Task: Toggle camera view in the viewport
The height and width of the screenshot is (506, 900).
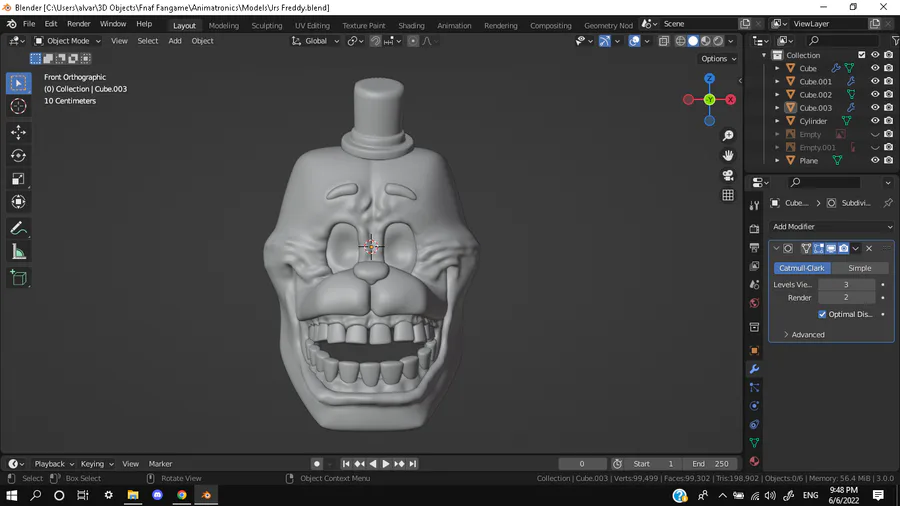Action: (728, 175)
